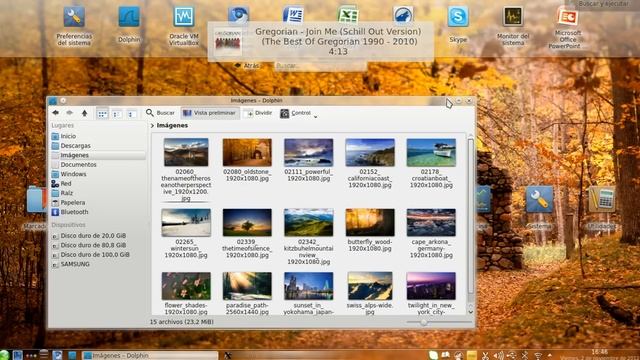Viewport: 640px width, 360px height.
Task: Select butterfly_wood image thumbnail
Action: (370, 222)
